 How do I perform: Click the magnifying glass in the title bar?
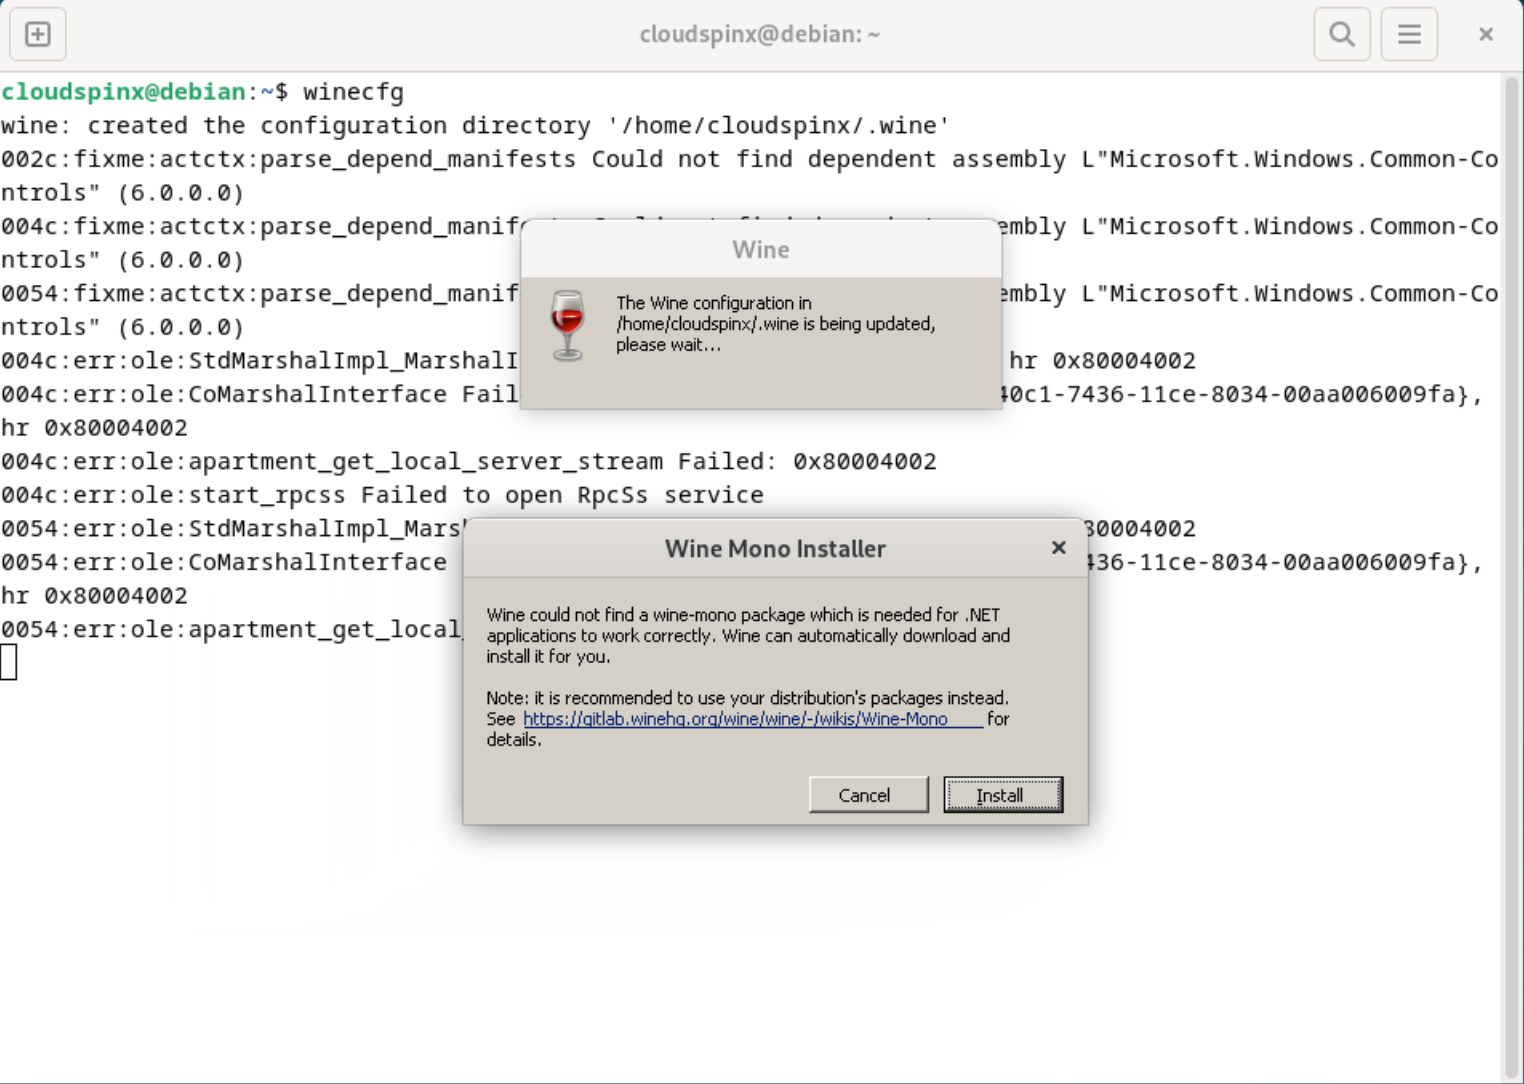tap(1341, 33)
